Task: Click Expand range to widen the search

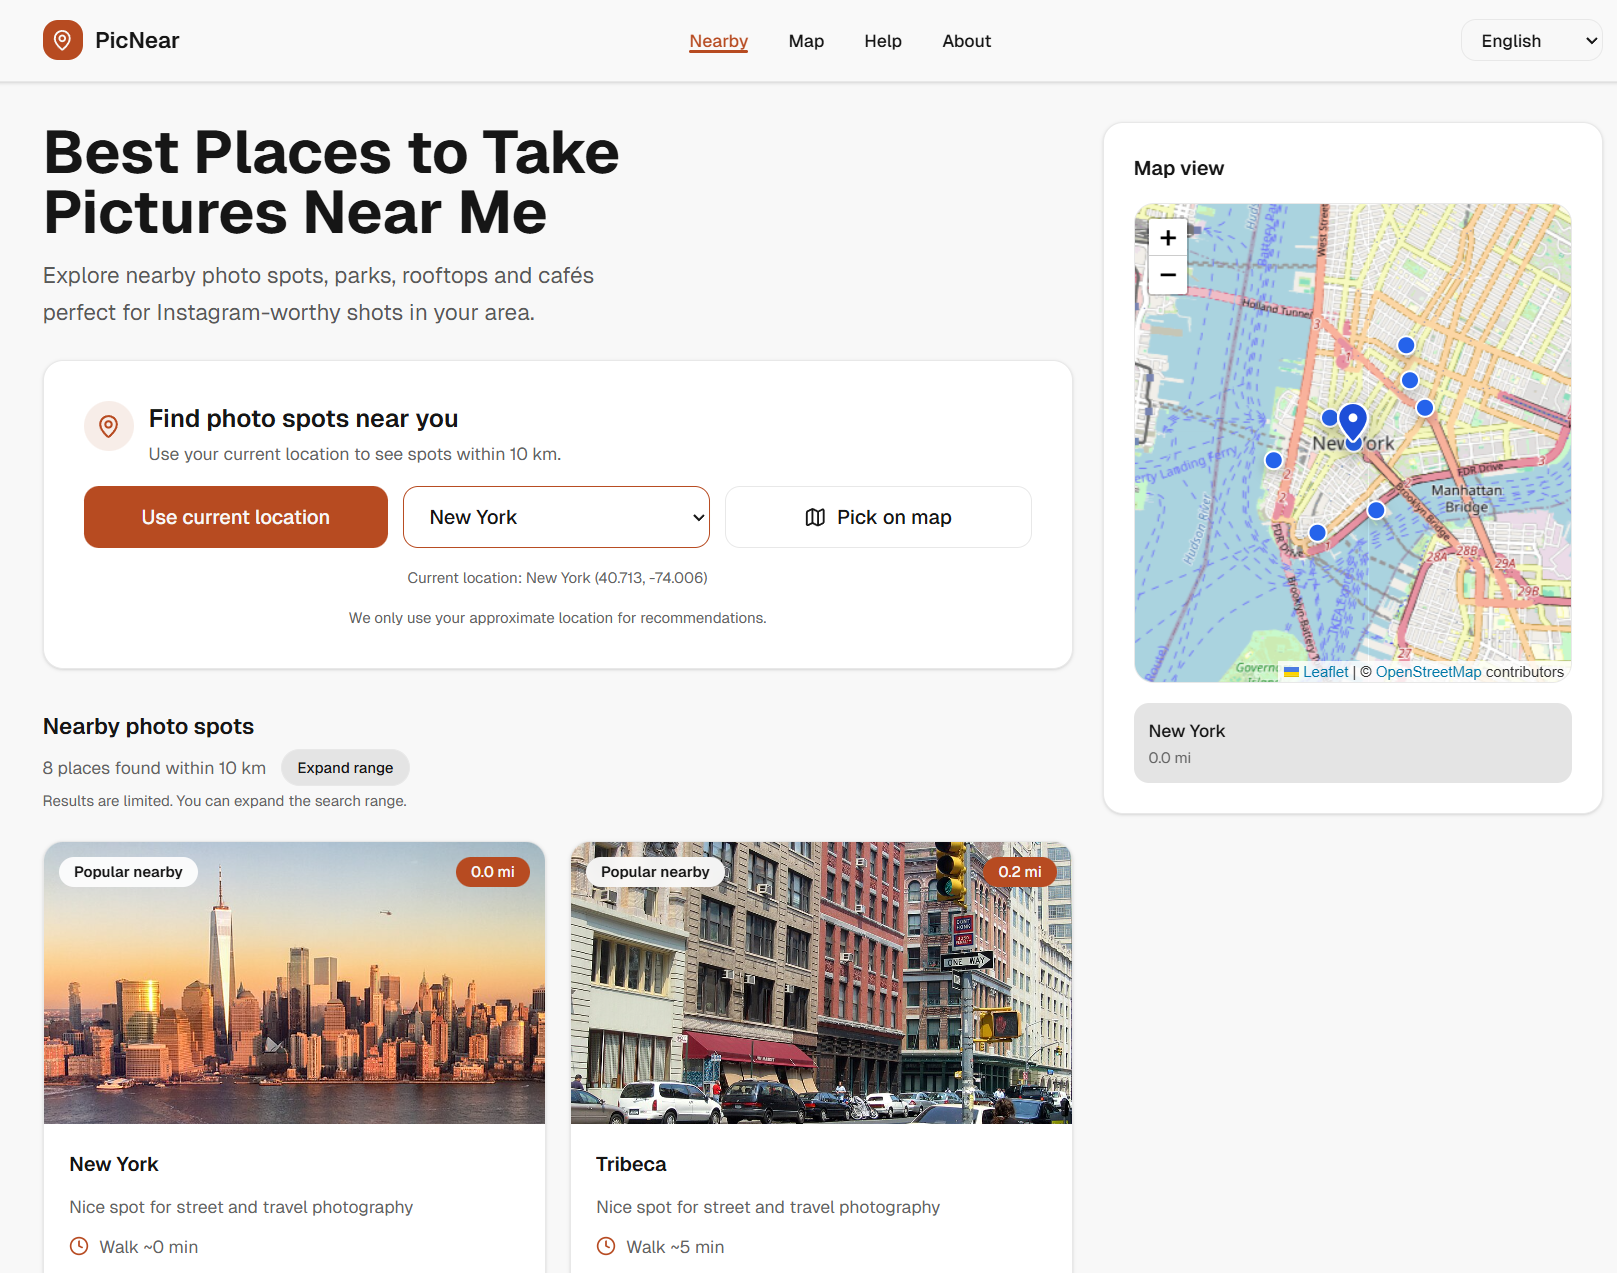Action: tap(344, 767)
